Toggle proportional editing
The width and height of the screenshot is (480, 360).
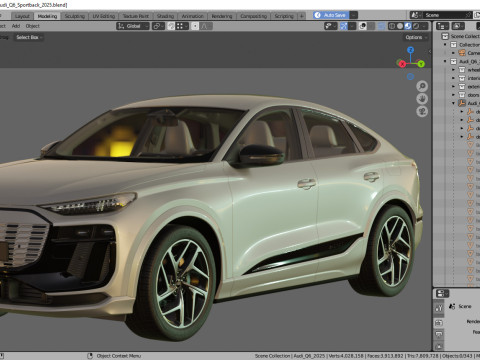point(195,26)
